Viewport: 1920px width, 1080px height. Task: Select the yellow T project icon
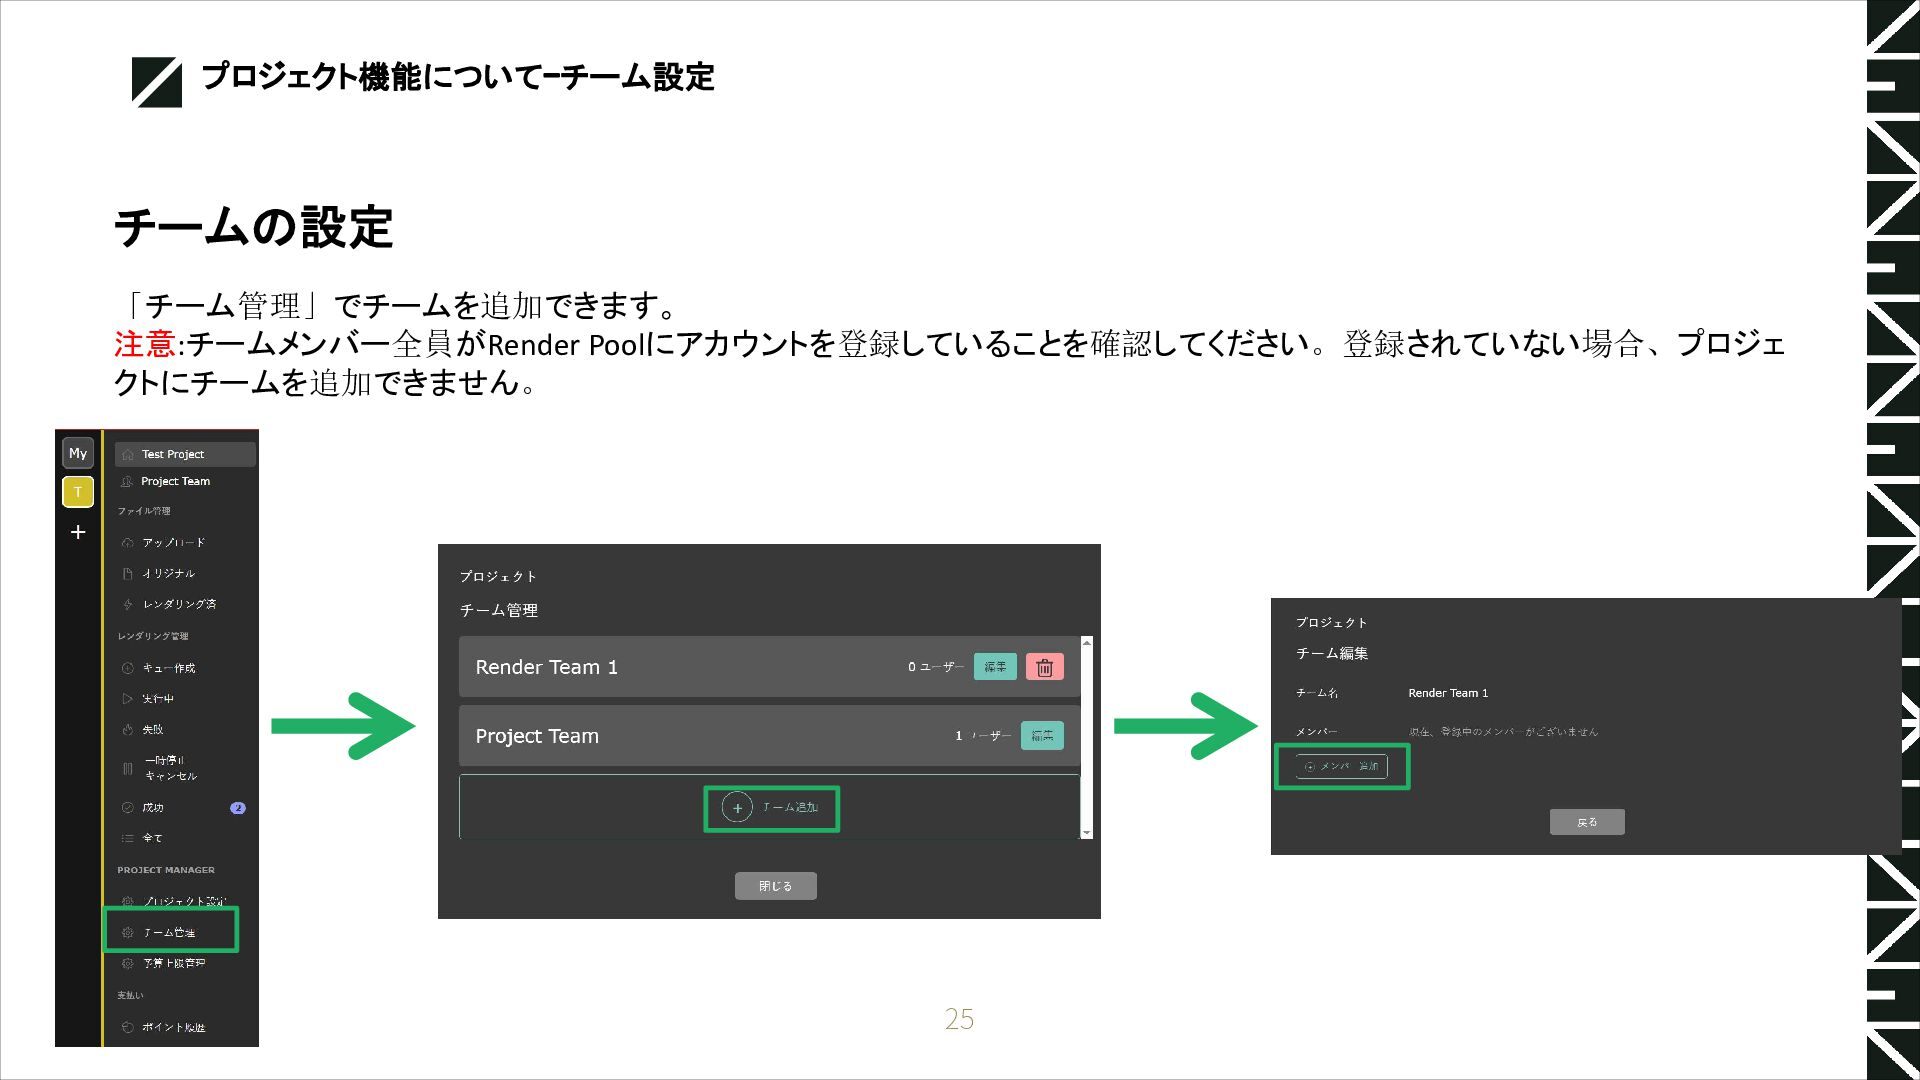78,492
